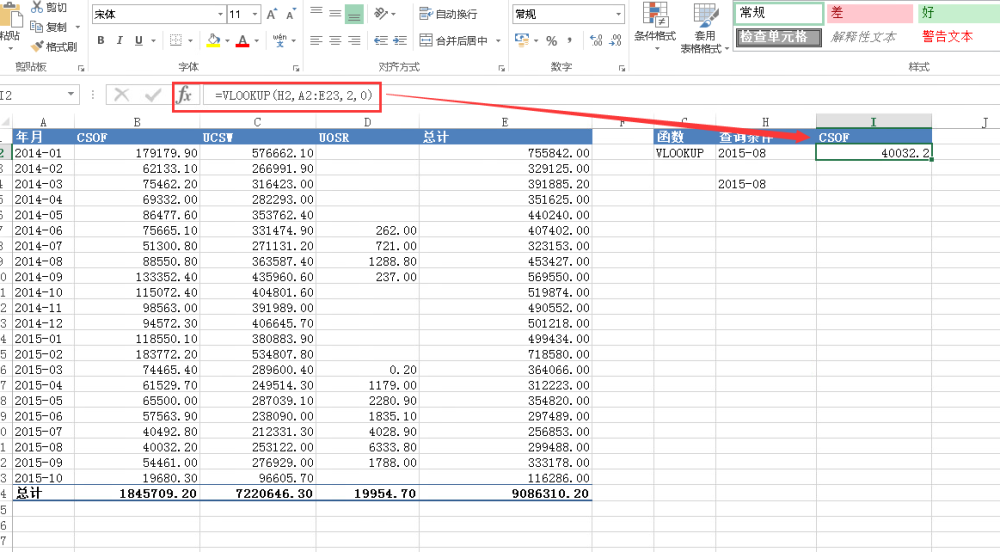Image resolution: width=1000 pixels, height=552 pixels.
Task: Open Format as Table (套用表格格式)
Action: pos(704,27)
